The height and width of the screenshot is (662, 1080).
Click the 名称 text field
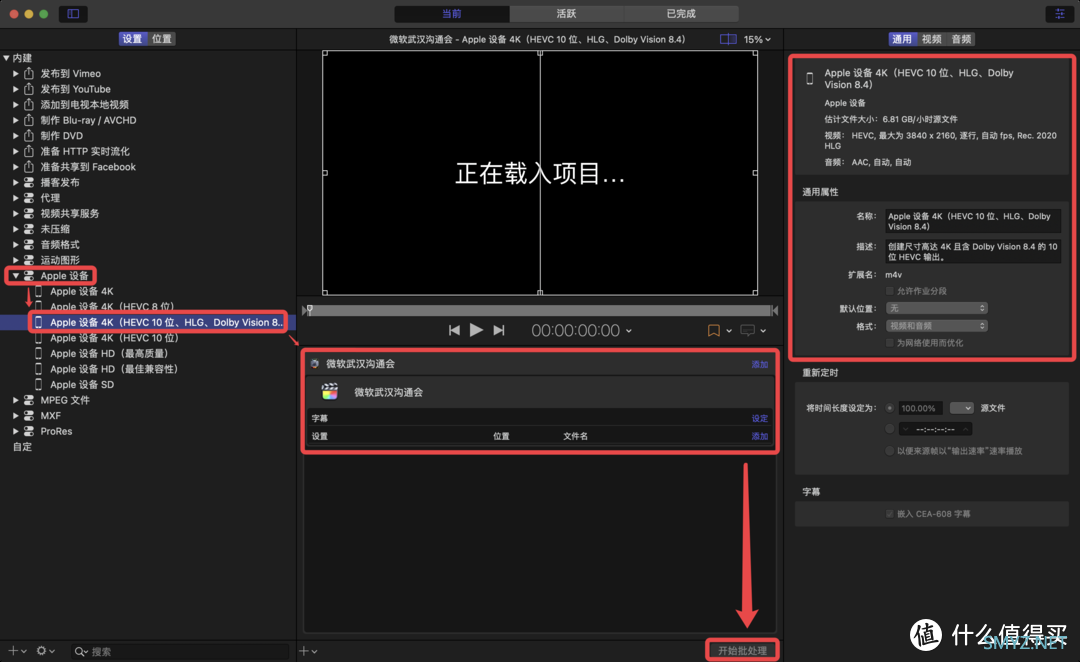pos(973,221)
